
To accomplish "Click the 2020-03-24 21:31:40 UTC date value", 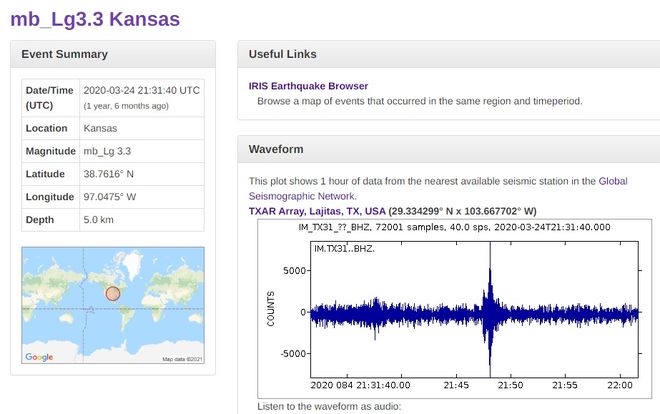I will point(141,90).
